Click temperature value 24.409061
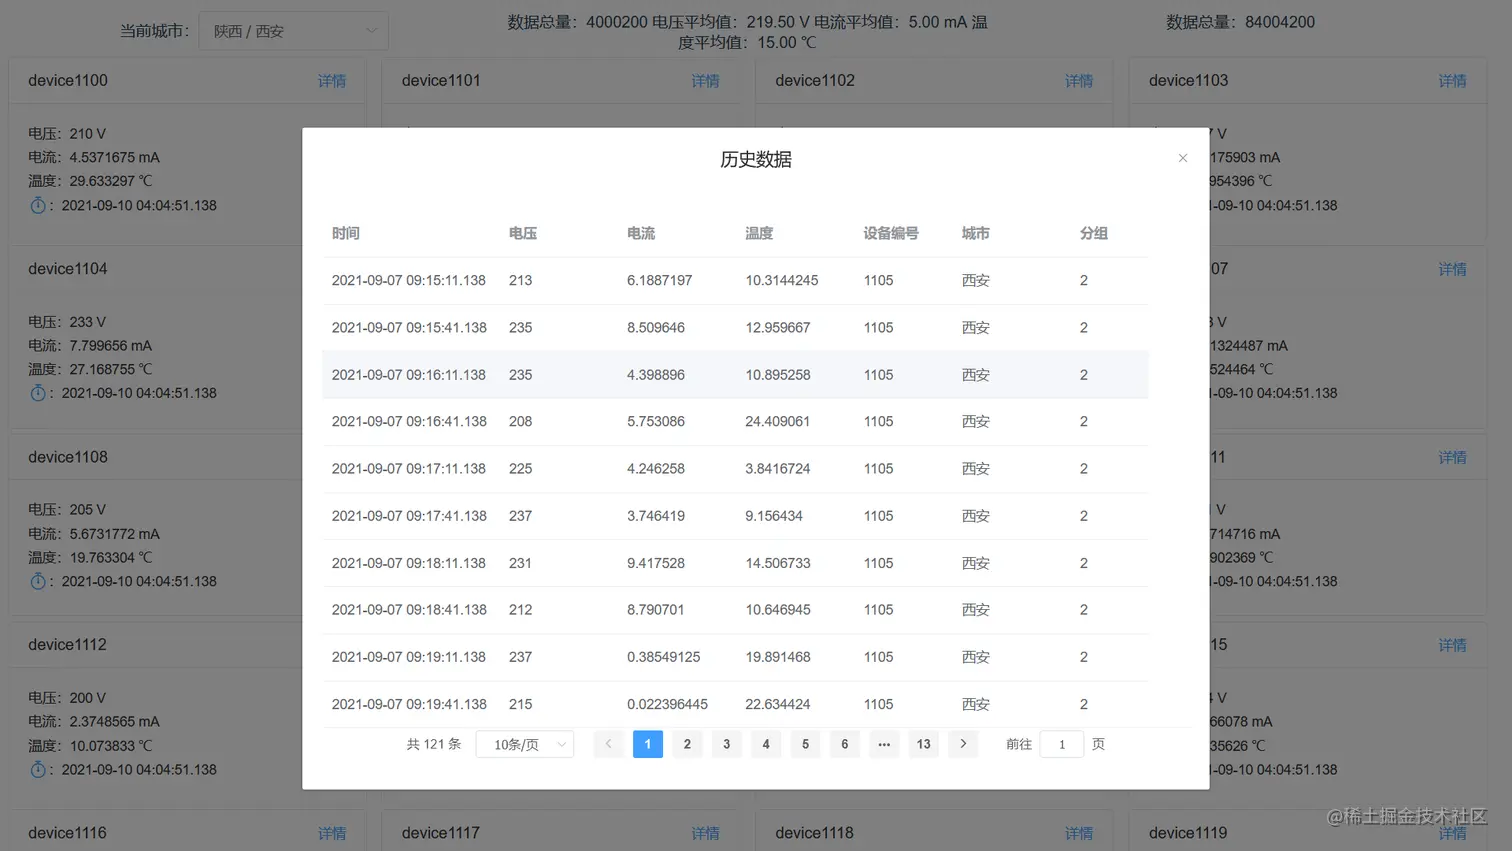This screenshot has width=1512, height=851. (x=778, y=422)
